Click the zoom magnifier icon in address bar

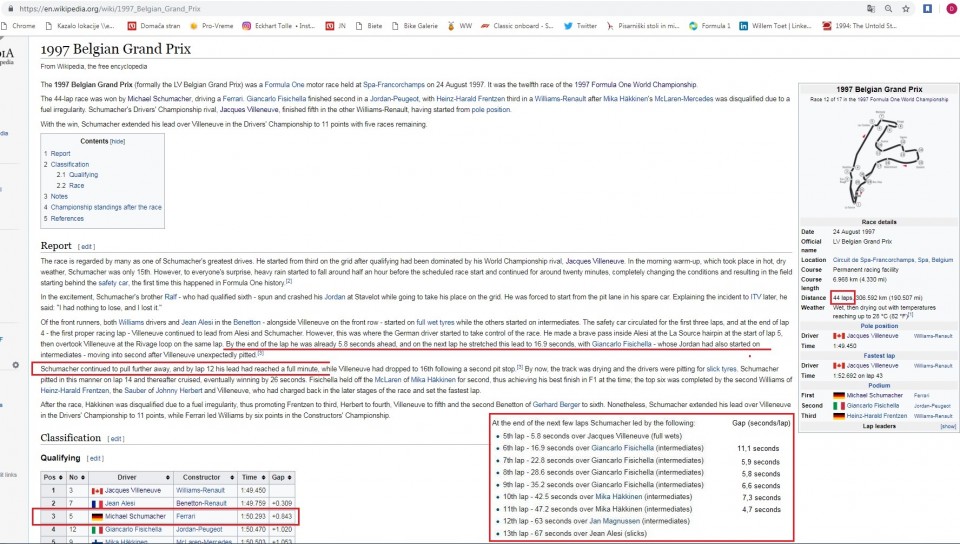click(x=888, y=9)
